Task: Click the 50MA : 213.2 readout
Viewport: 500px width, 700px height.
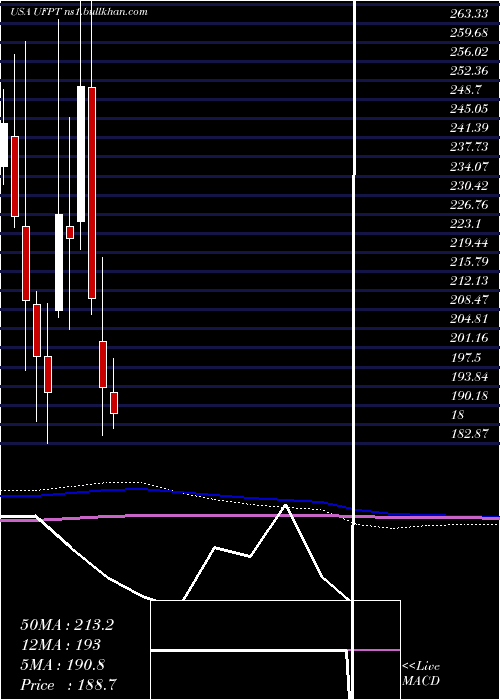Action: pyautogui.click(x=67, y=625)
